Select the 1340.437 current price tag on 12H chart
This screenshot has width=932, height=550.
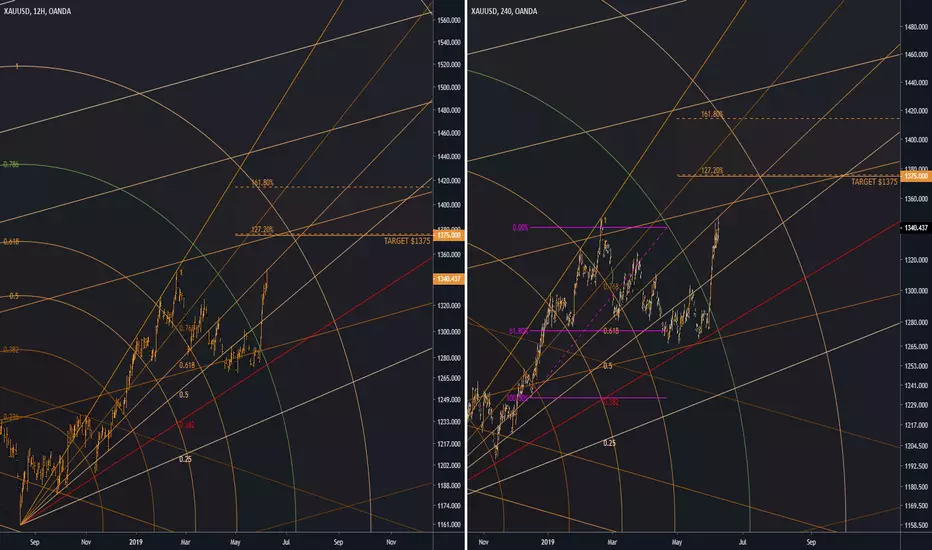pos(449,279)
